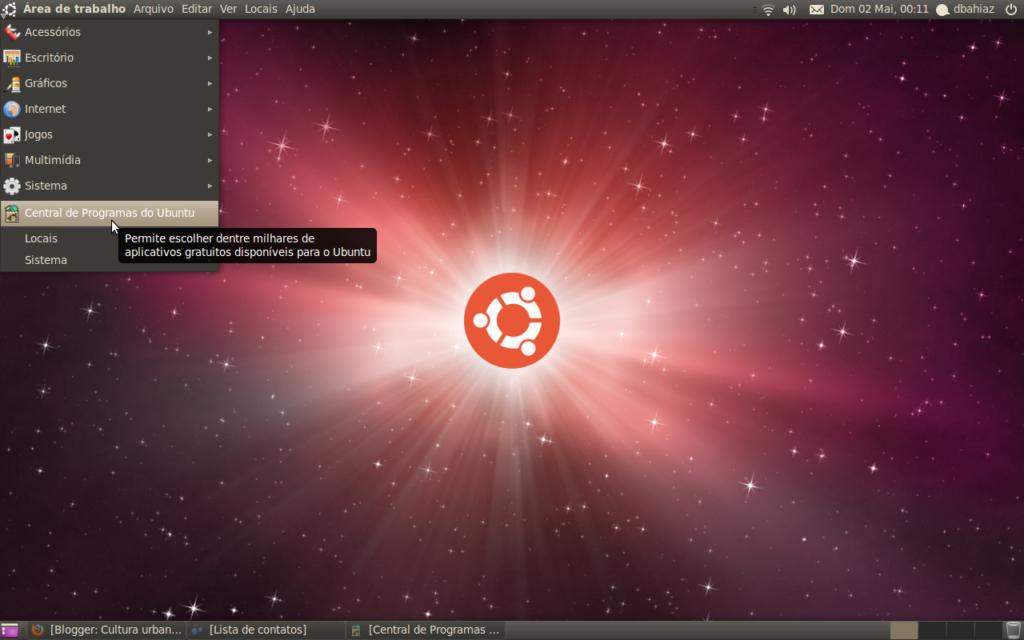Open the Ajuda menu

(x=300, y=9)
